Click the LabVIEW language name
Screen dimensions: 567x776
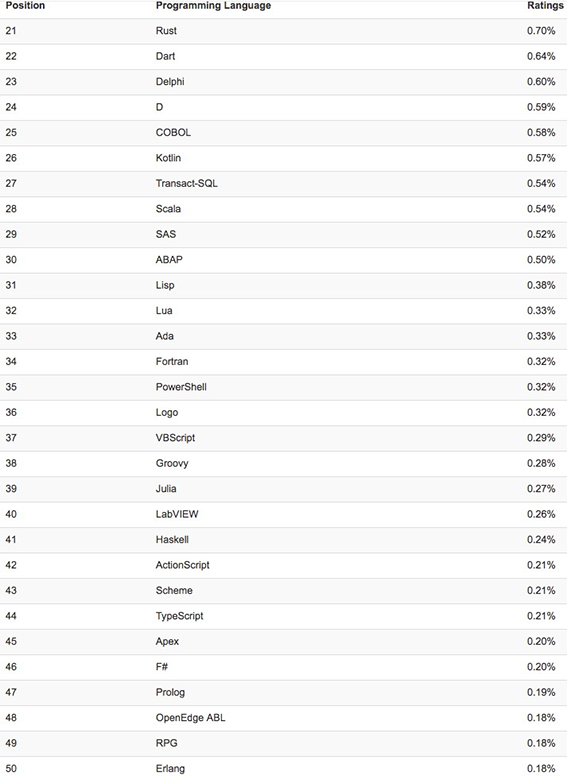177,514
